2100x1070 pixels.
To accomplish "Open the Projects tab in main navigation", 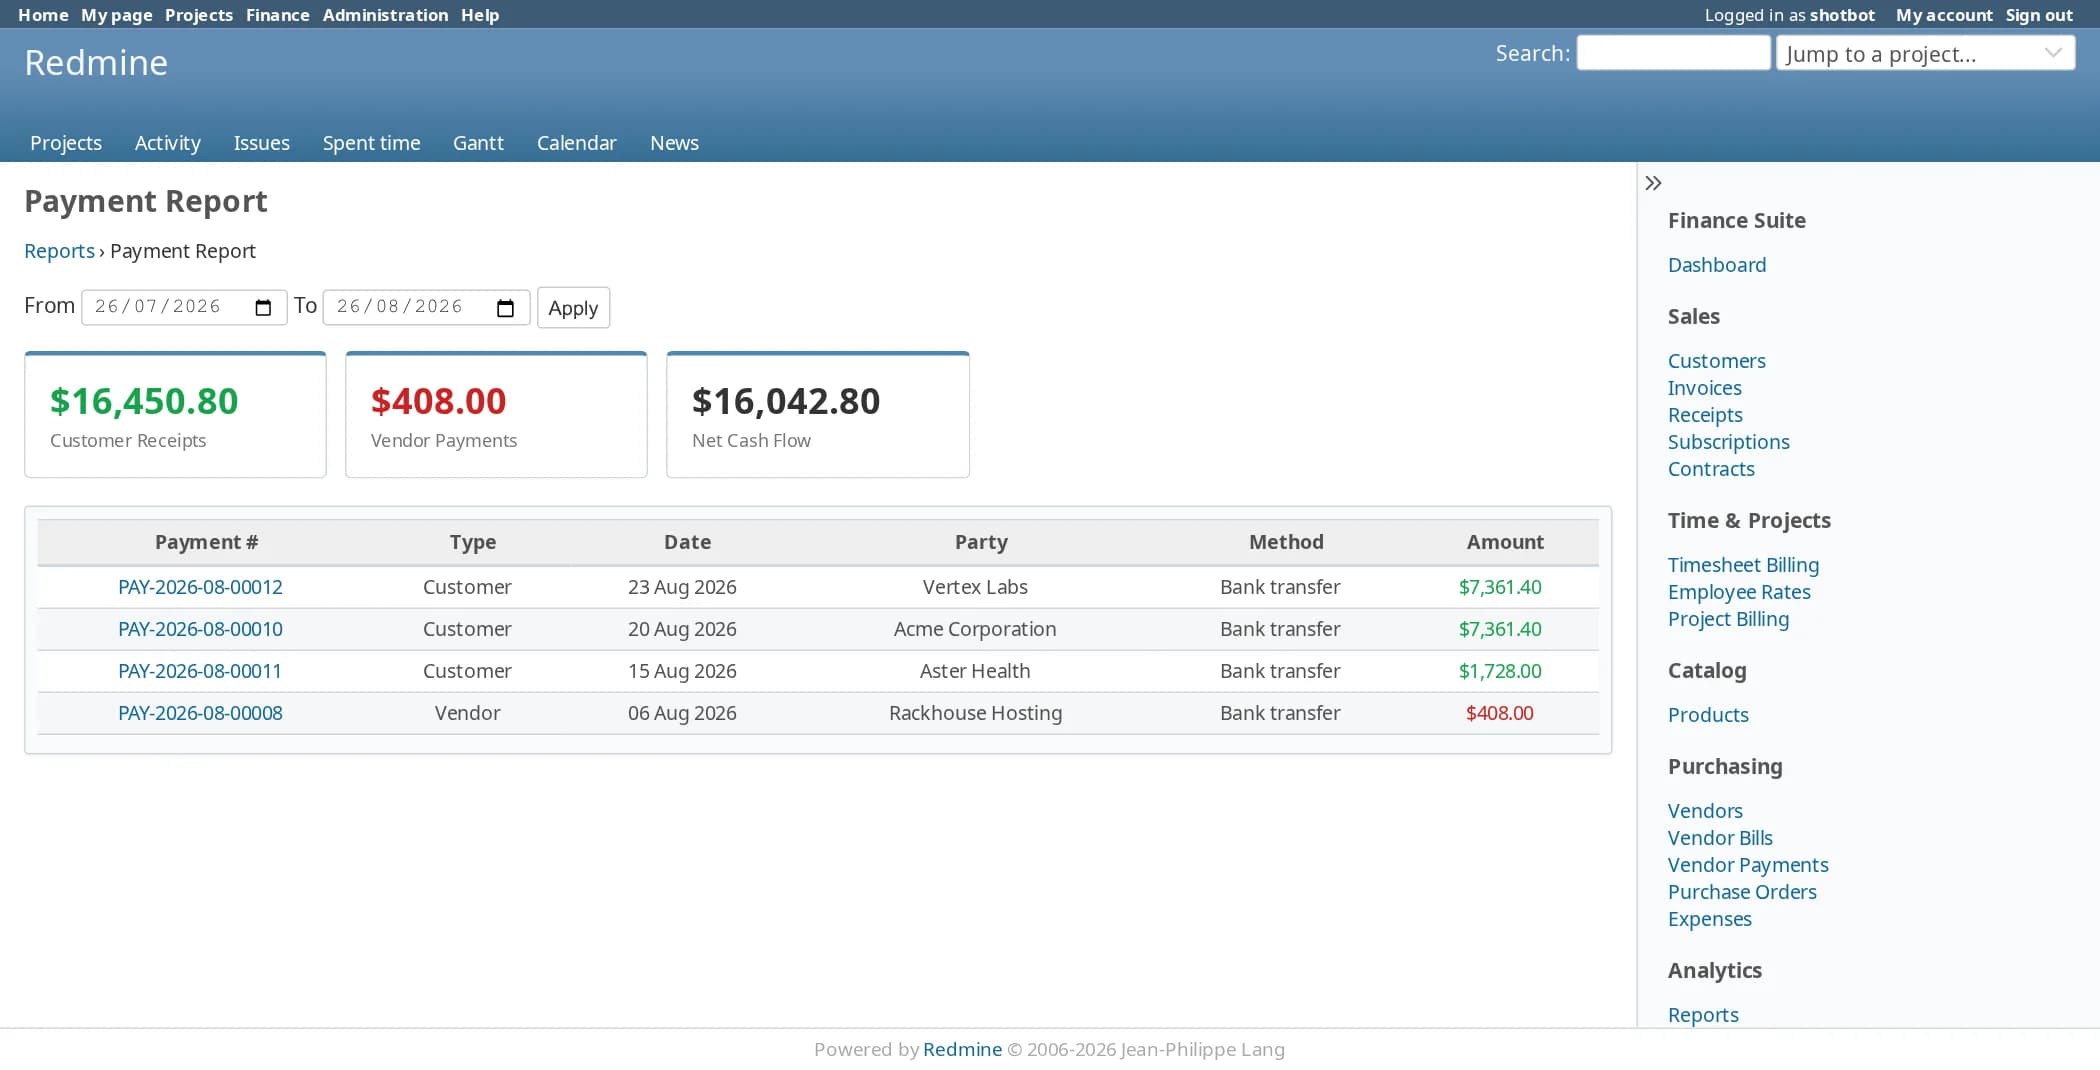I will point(66,143).
